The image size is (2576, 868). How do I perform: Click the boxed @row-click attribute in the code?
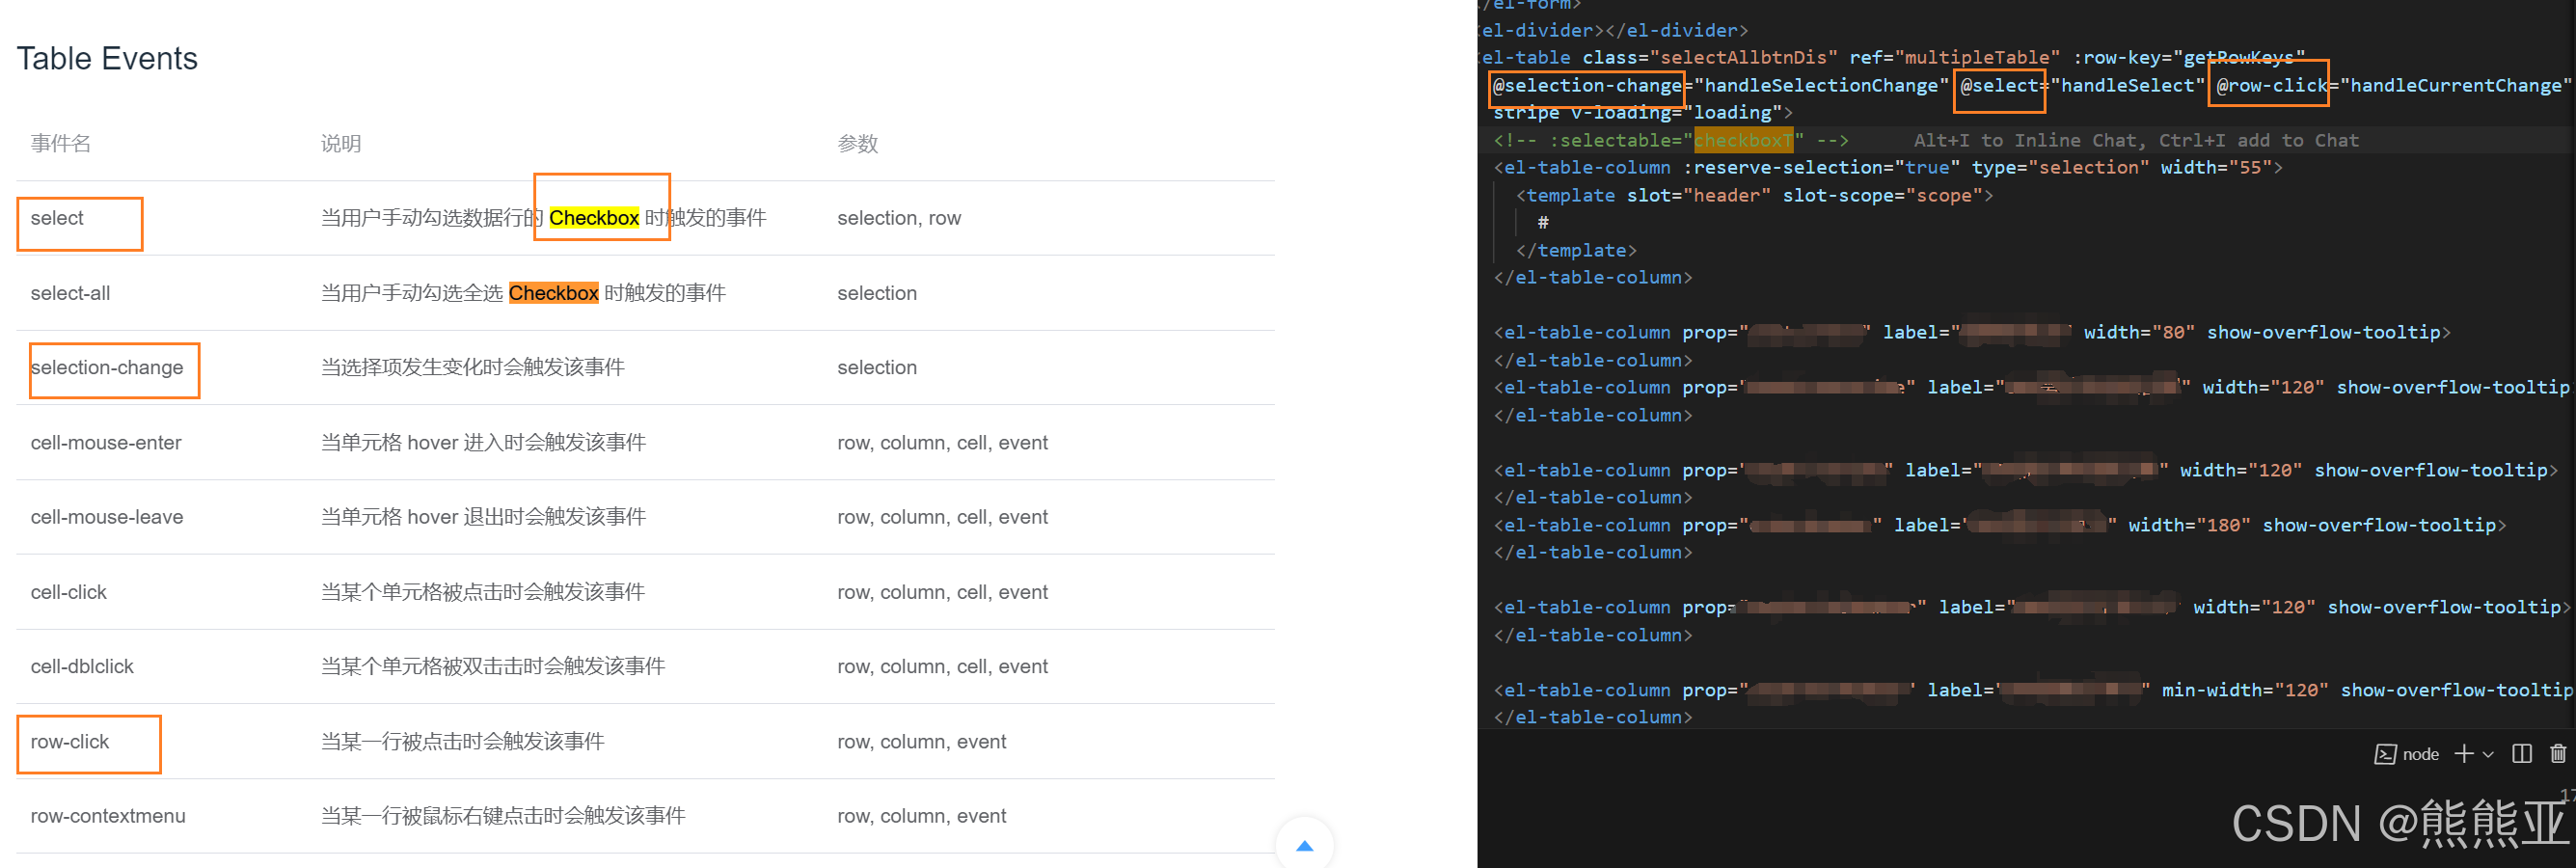click(2267, 85)
